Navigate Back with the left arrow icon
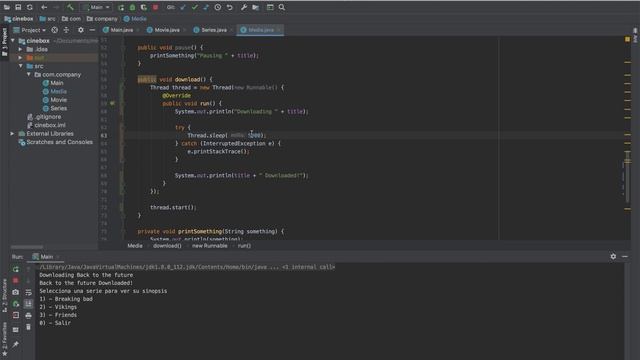The height and width of the screenshot is (360, 640). click(44, 7)
